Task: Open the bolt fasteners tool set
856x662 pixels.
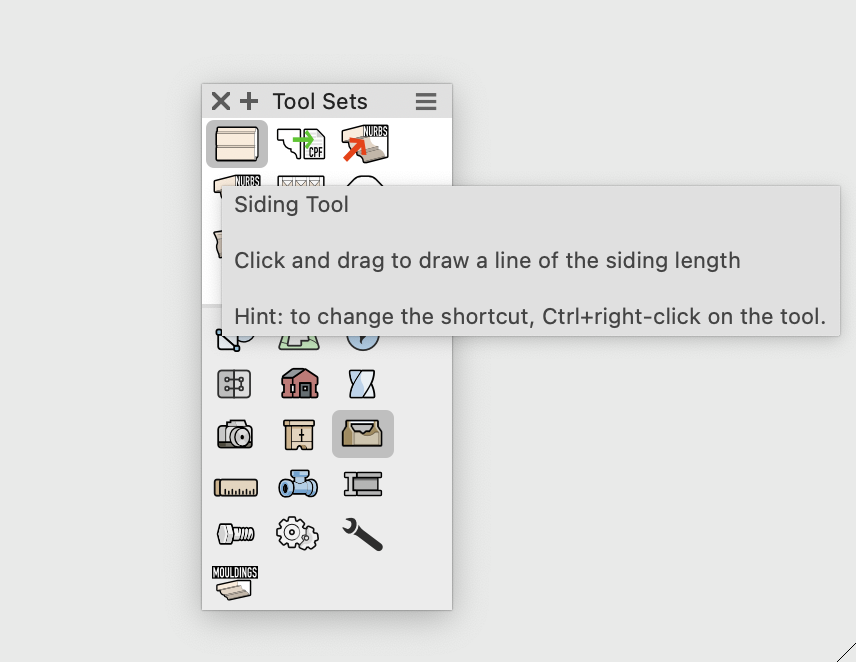Action: tap(235, 534)
